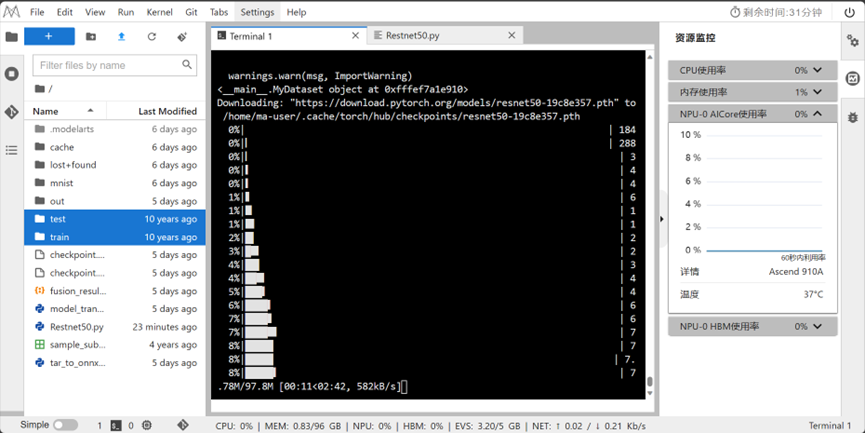The image size is (865, 433).
Task: Collapse the right resource monitor panel arrow
Action: click(x=662, y=219)
